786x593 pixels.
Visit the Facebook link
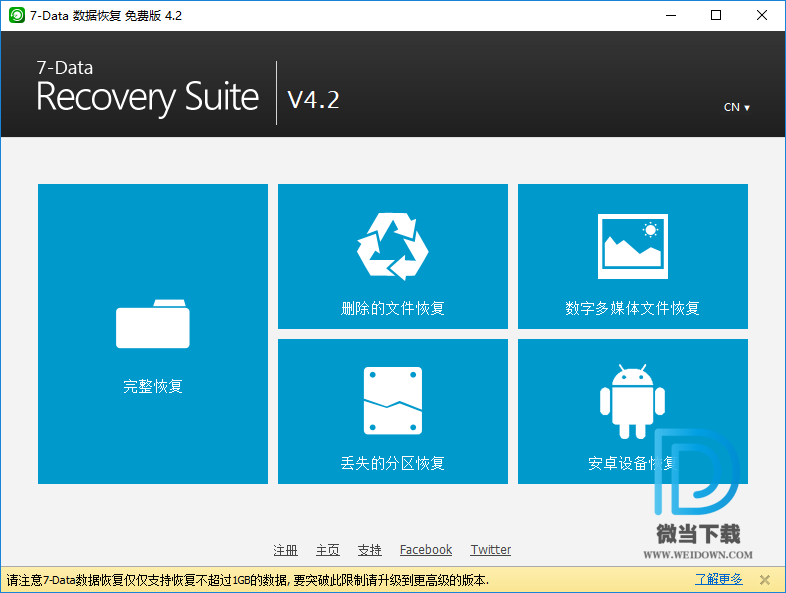[x=426, y=550]
